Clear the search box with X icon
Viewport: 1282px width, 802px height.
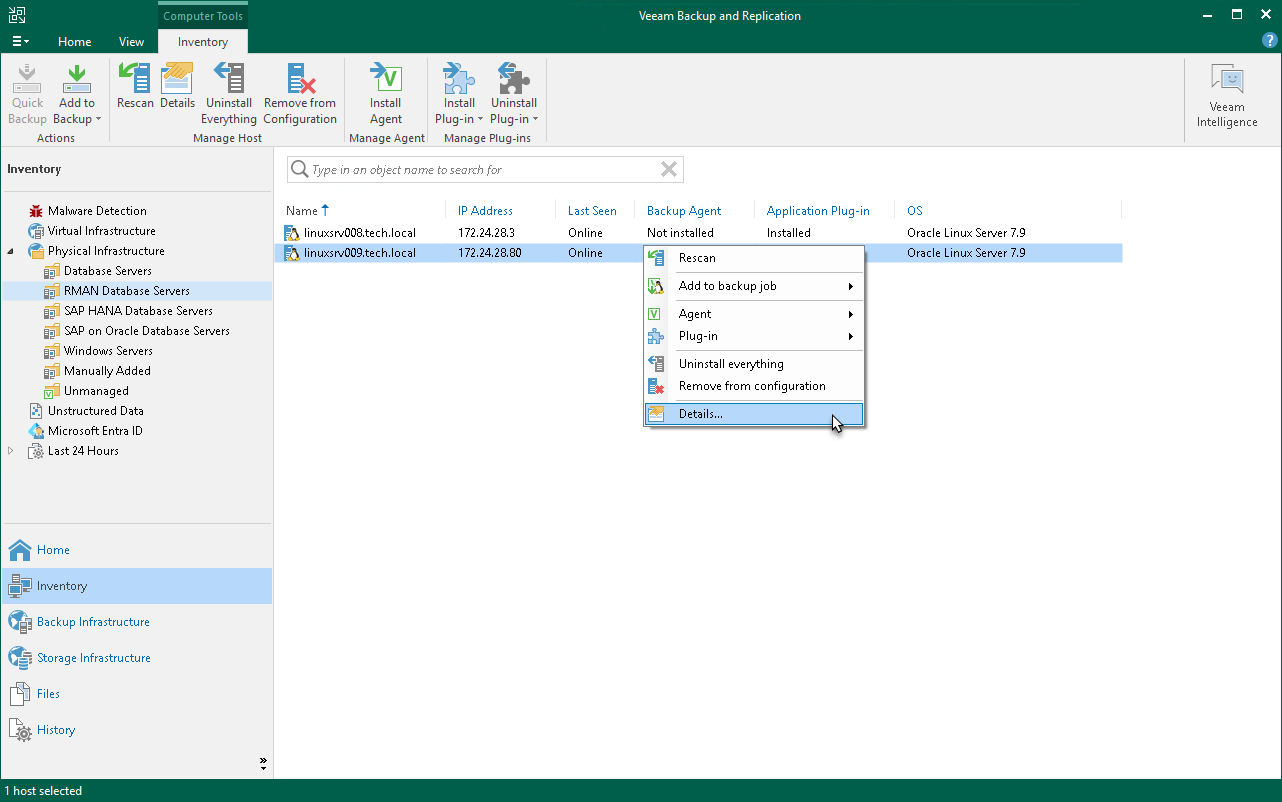(669, 170)
